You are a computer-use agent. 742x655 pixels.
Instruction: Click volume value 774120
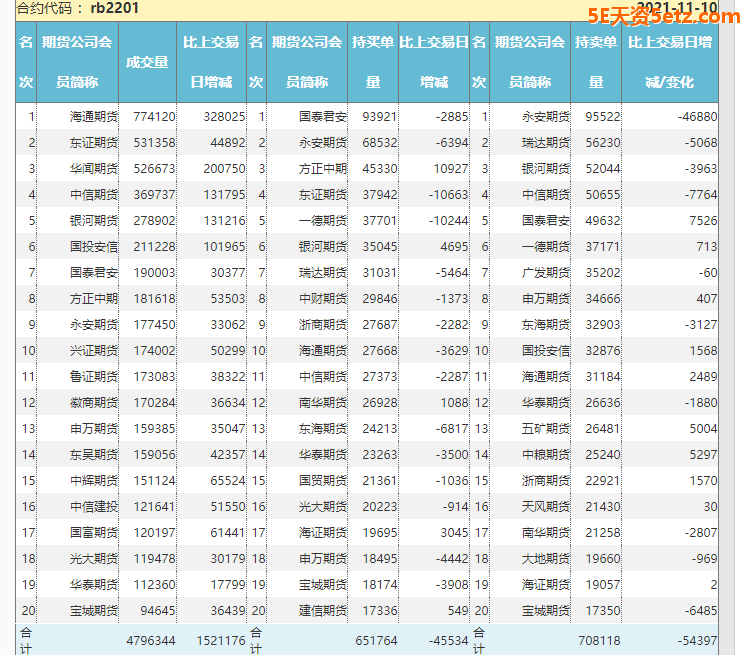(x=154, y=116)
